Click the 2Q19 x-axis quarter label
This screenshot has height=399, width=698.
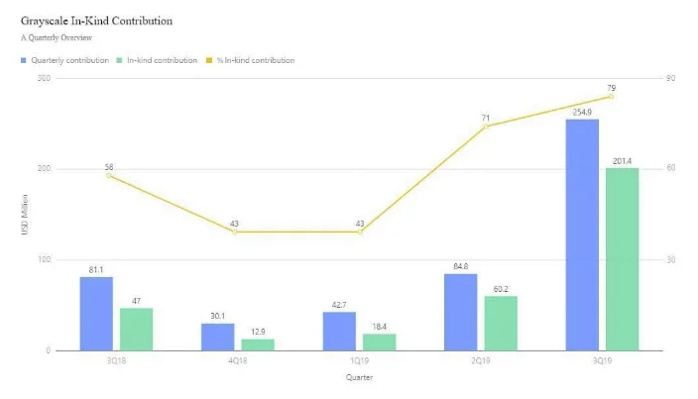(x=481, y=361)
